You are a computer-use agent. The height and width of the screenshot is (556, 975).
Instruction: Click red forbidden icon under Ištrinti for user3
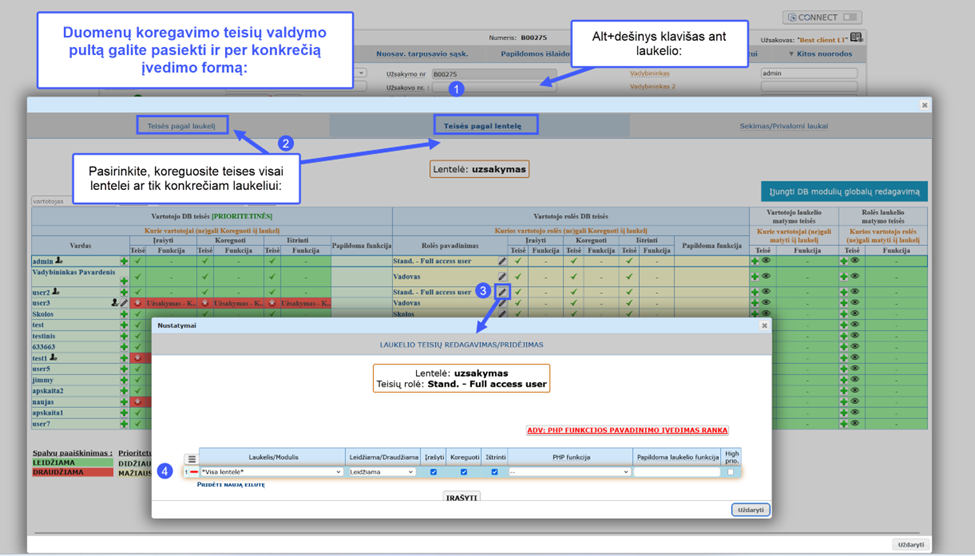[272, 303]
